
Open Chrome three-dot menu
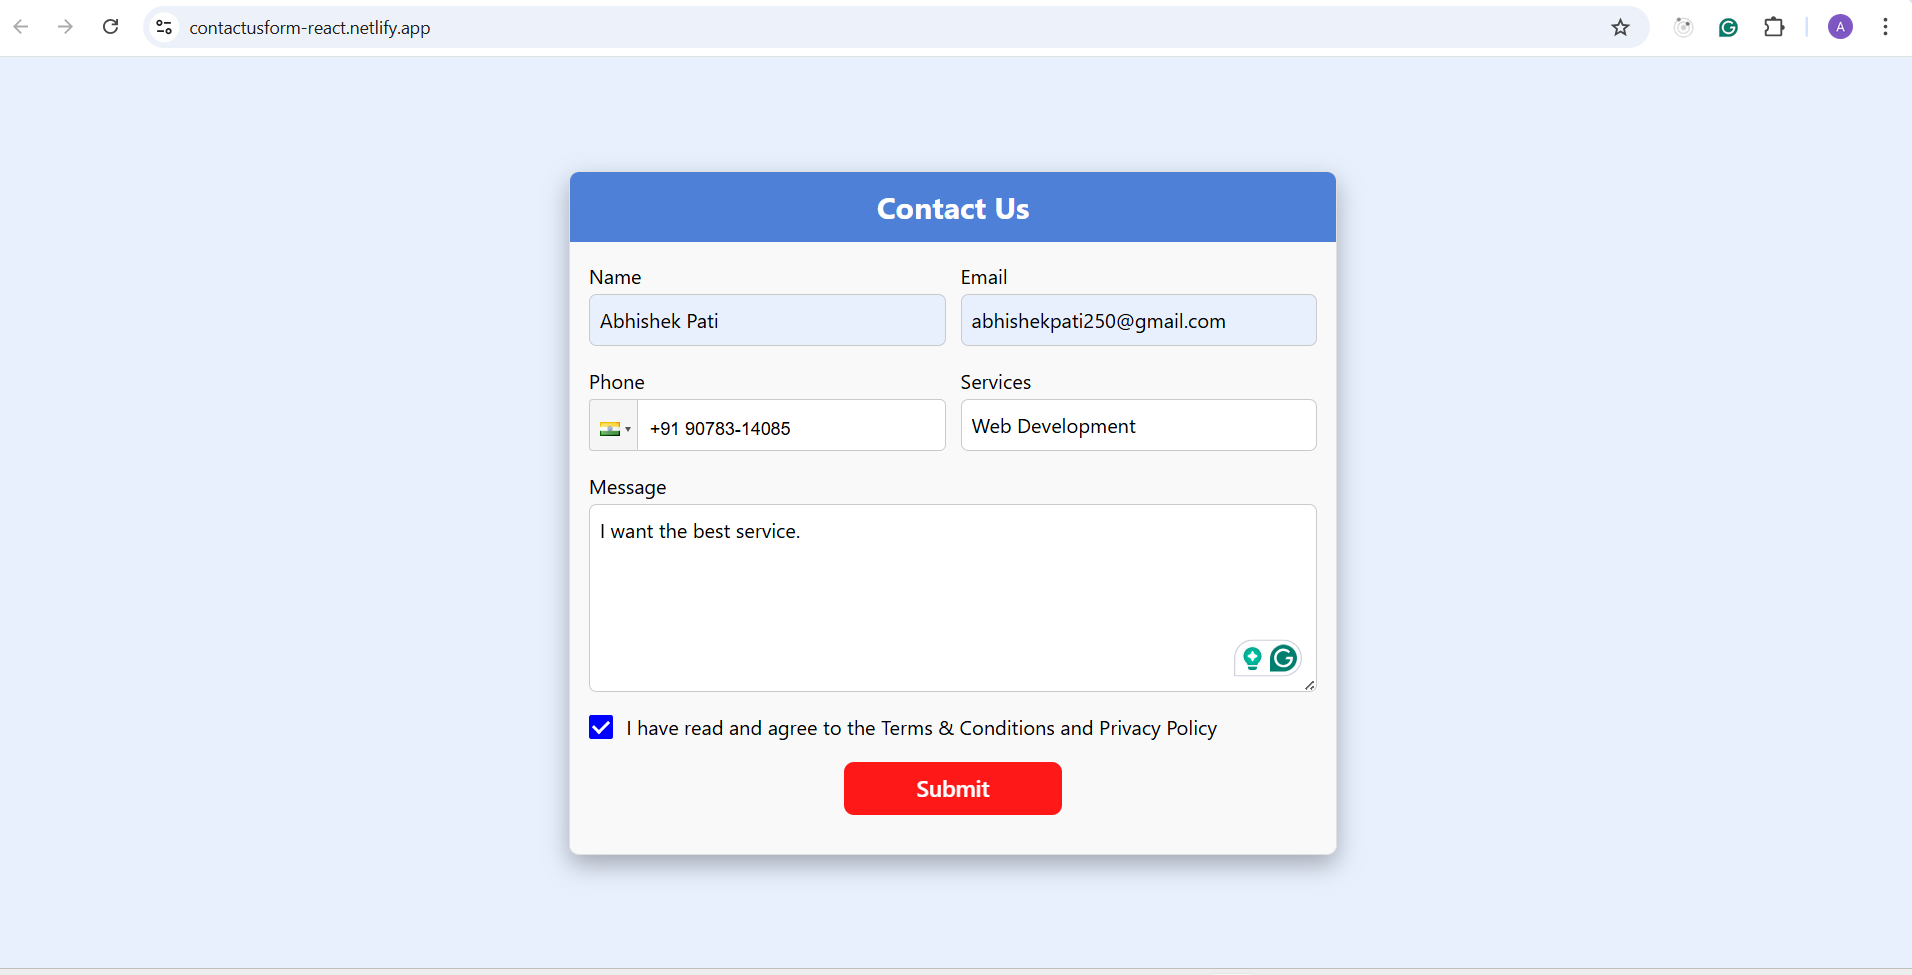[x=1885, y=27]
